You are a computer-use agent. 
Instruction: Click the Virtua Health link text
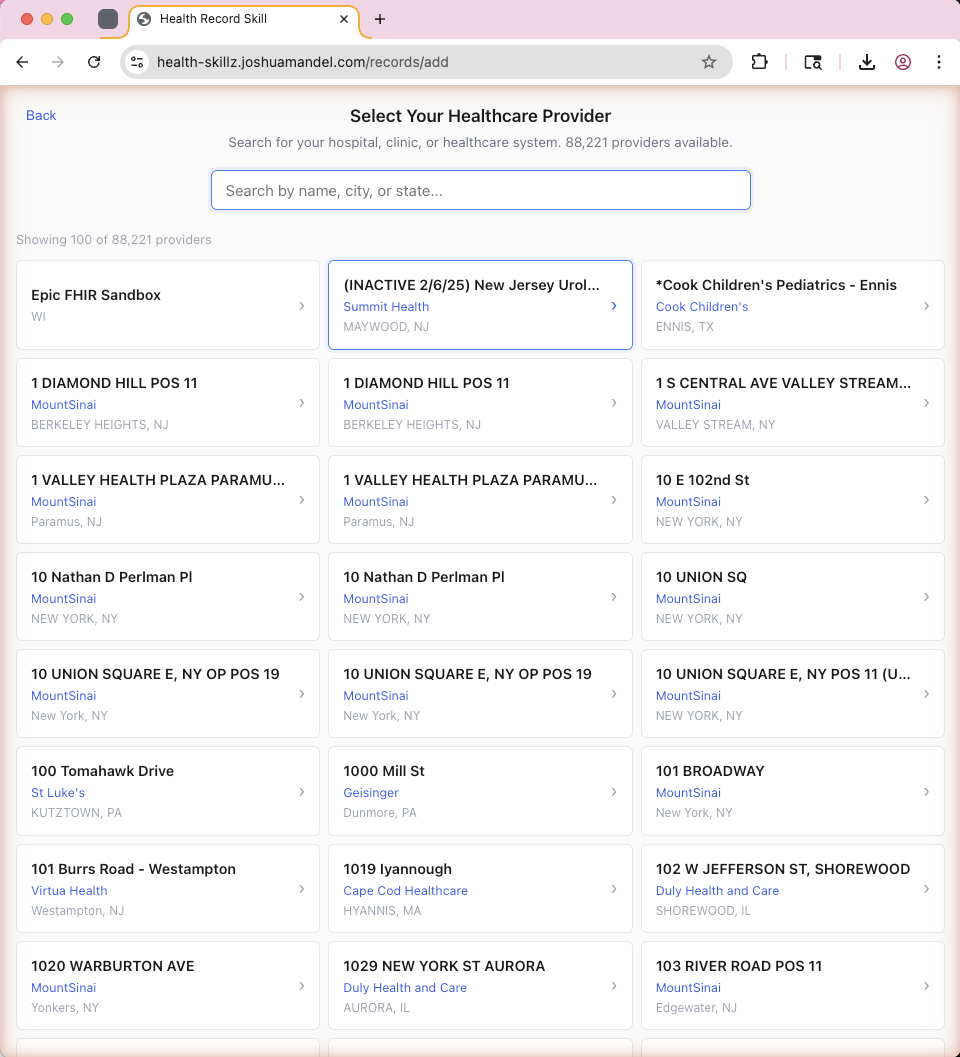pyautogui.click(x=69, y=890)
